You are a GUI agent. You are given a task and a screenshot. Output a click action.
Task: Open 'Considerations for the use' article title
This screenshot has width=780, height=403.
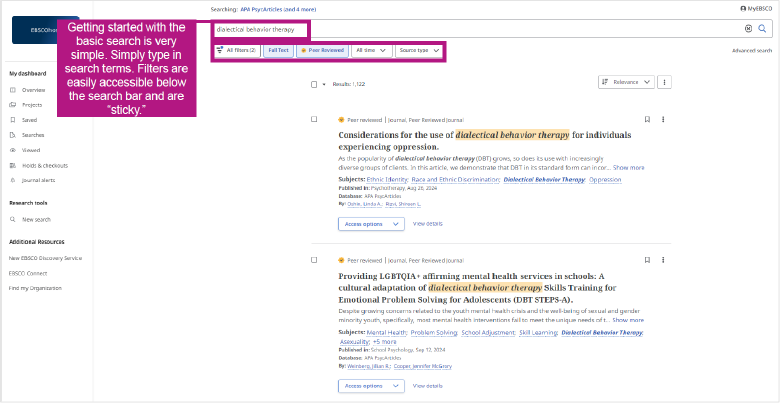(x=485, y=141)
